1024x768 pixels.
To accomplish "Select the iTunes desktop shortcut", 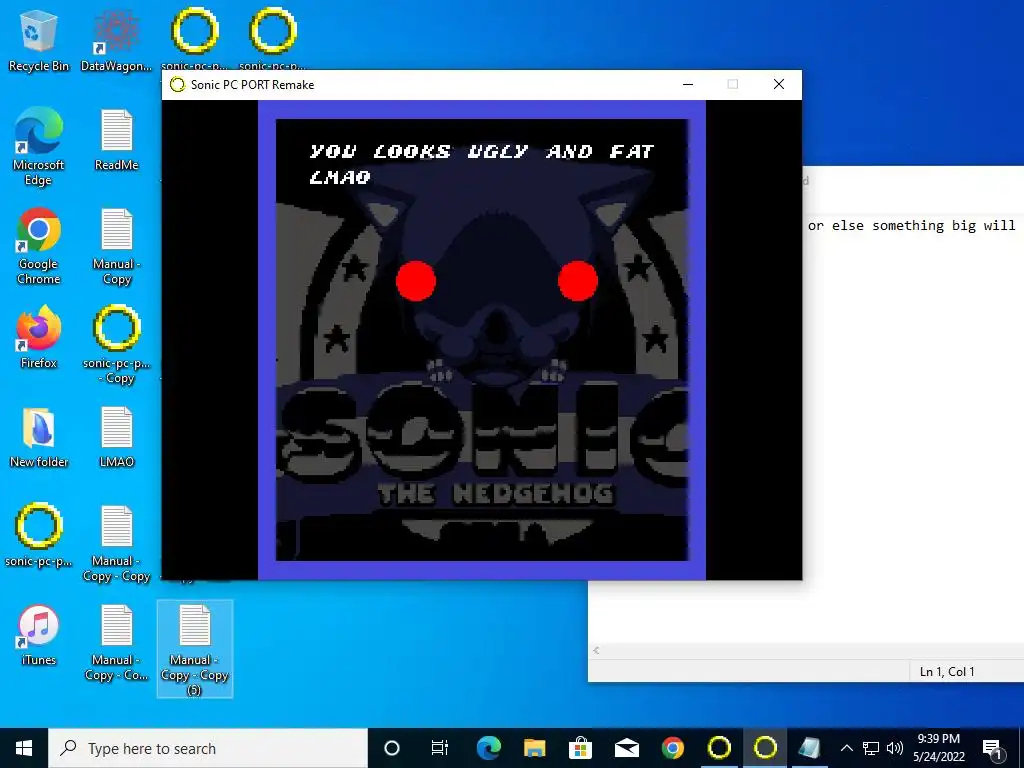I will [39, 634].
